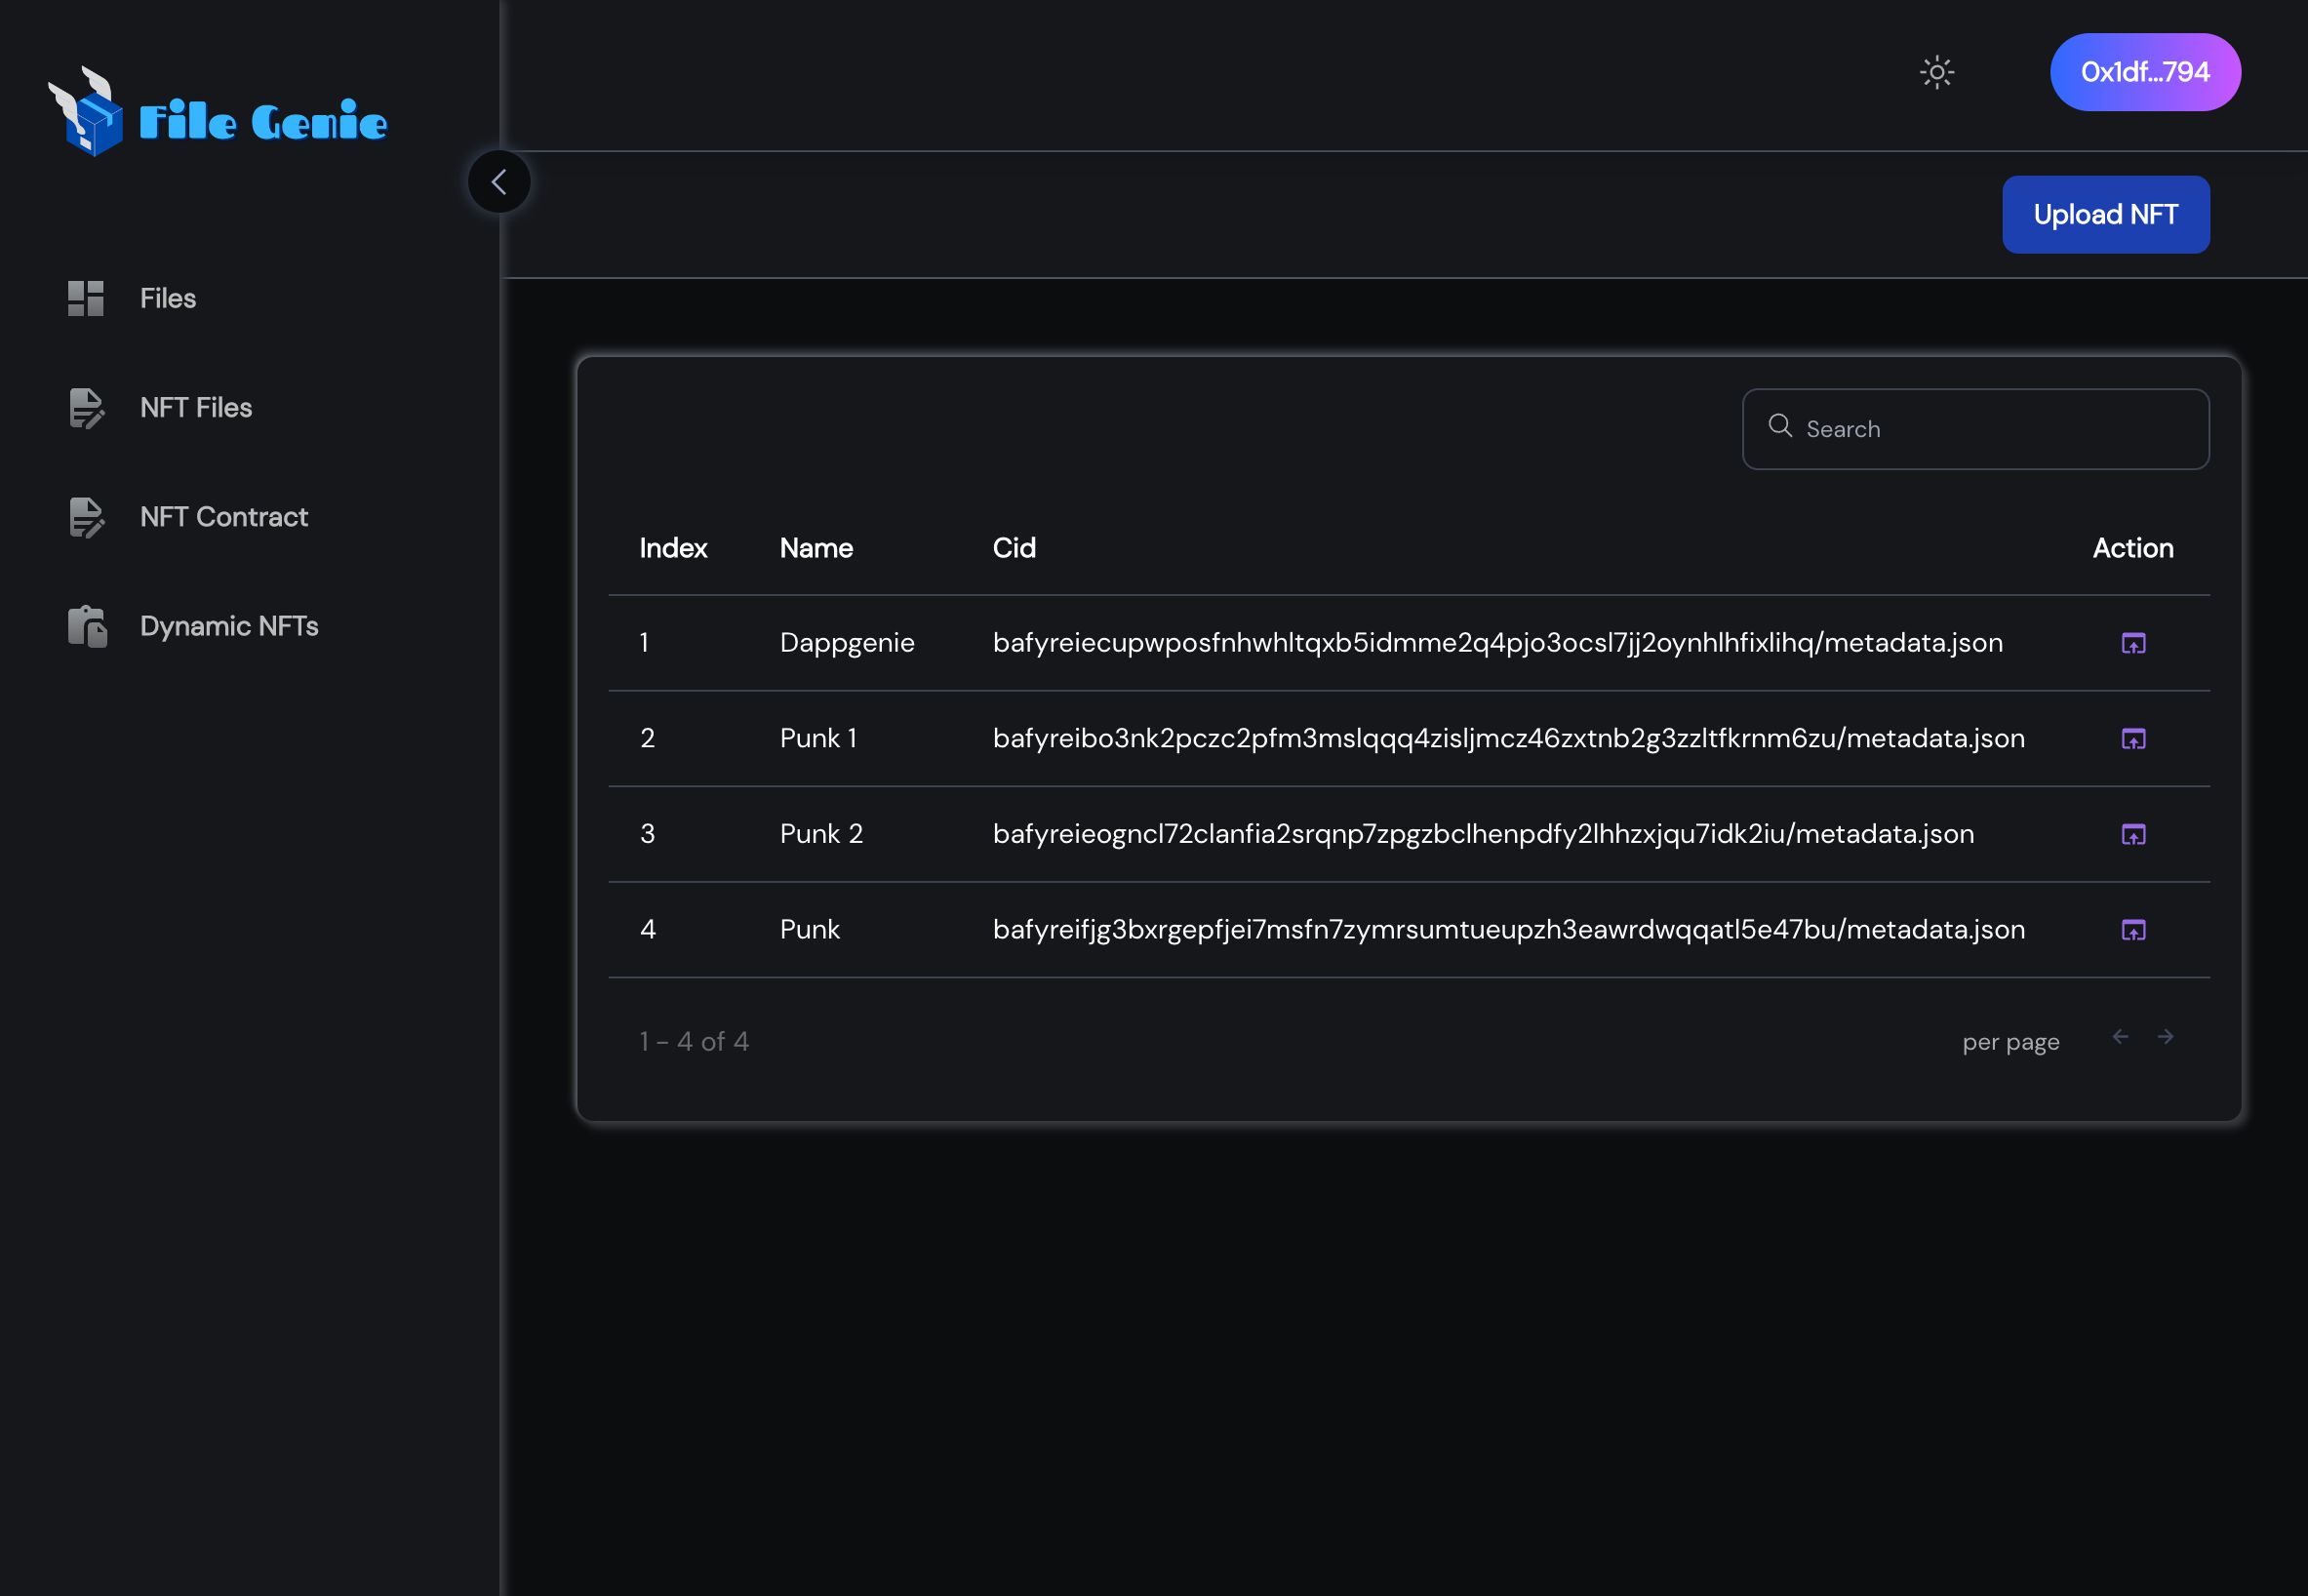Viewport: 2308px width, 1596px height.
Task: Click the Cid starting with bafyreibo3nk2pczc
Action: click(1509, 739)
